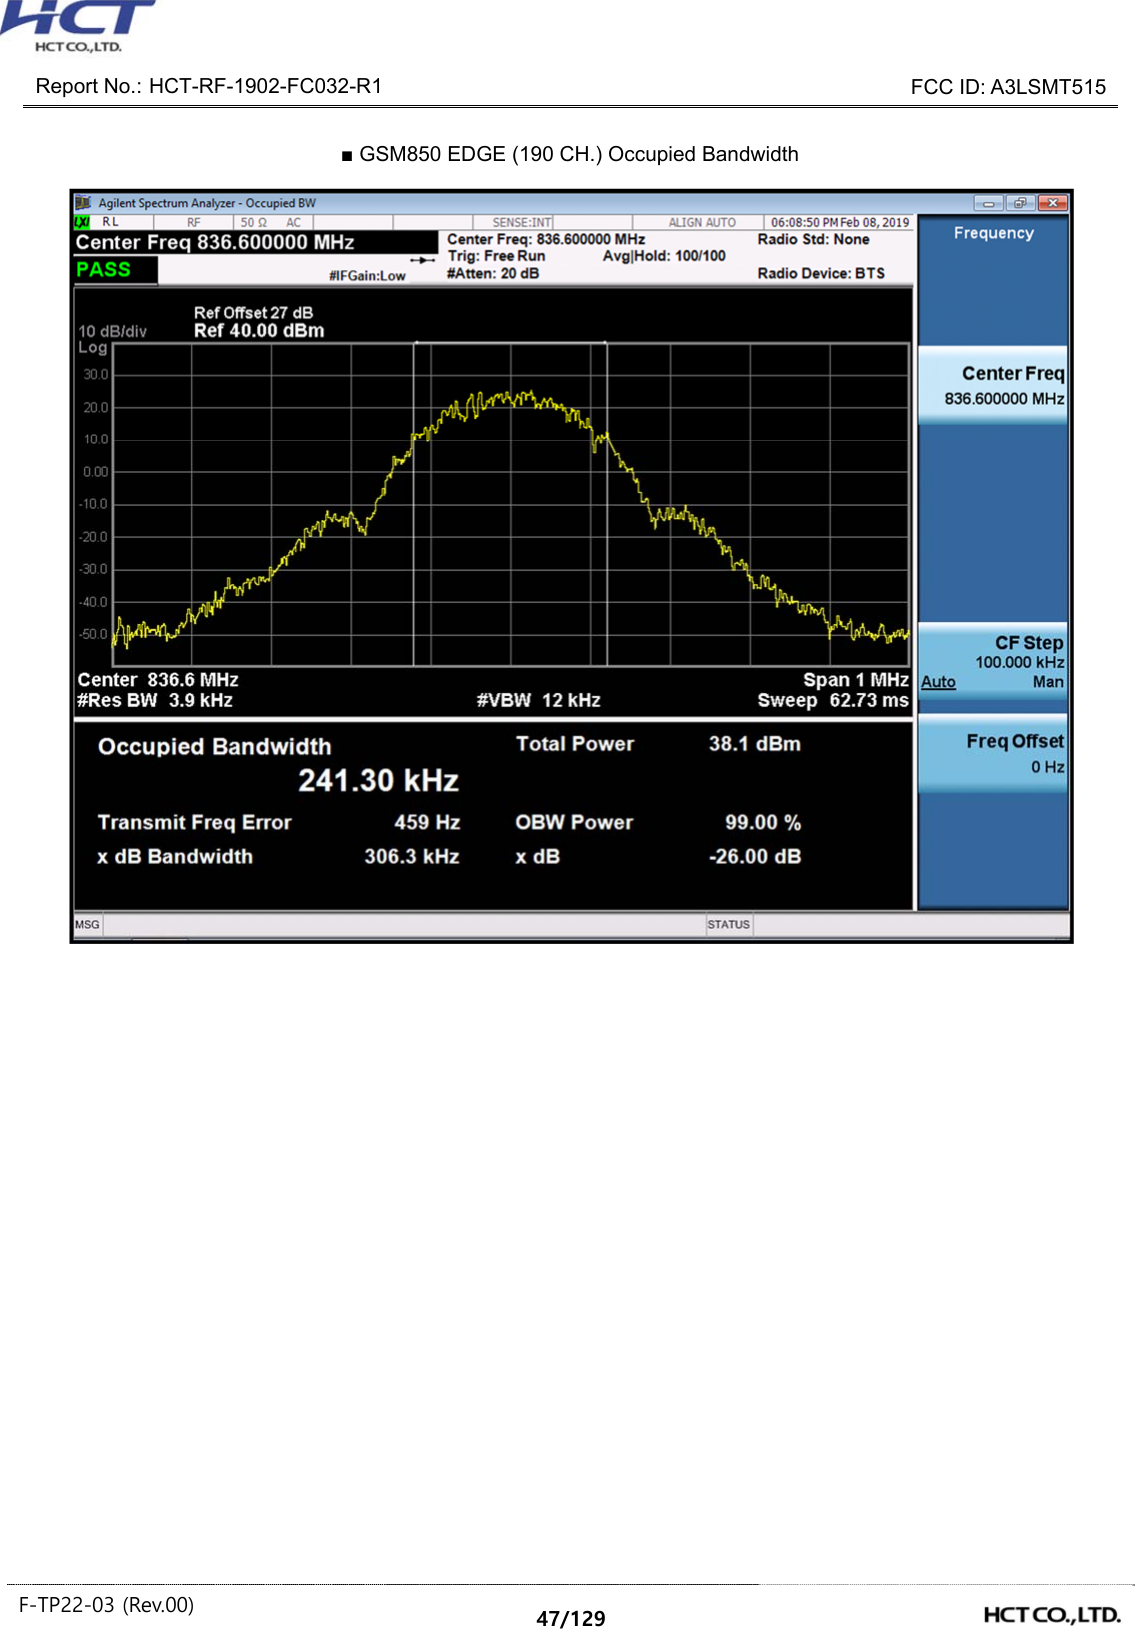The width and height of the screenshot is (1135, 1629).
Task: Click the Avg|Hold: 100/100 text
Action: (x=664, y=256)
